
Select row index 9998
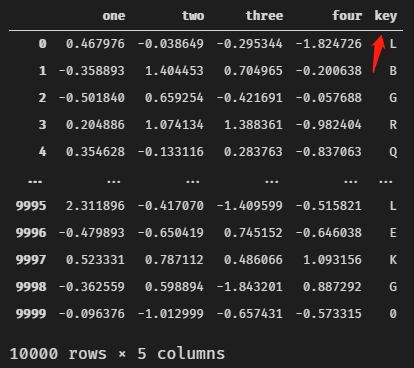(x=31, y=287)
